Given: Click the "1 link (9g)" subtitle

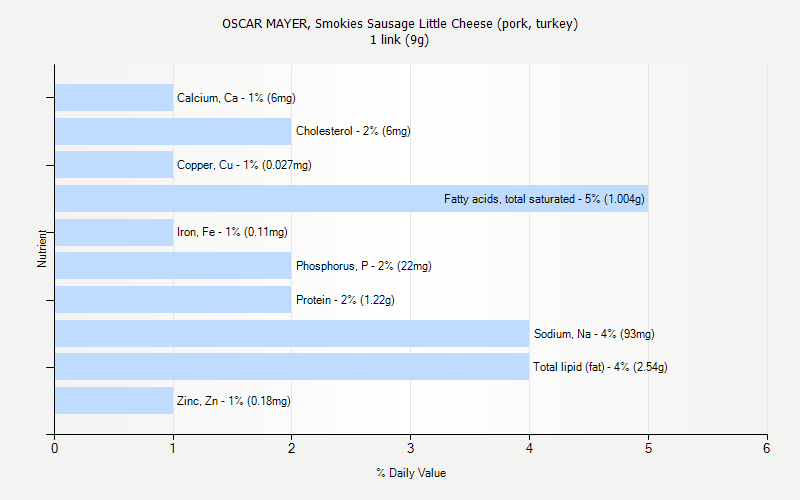Looking at the screenshot, I should click(x=400, y=40).
